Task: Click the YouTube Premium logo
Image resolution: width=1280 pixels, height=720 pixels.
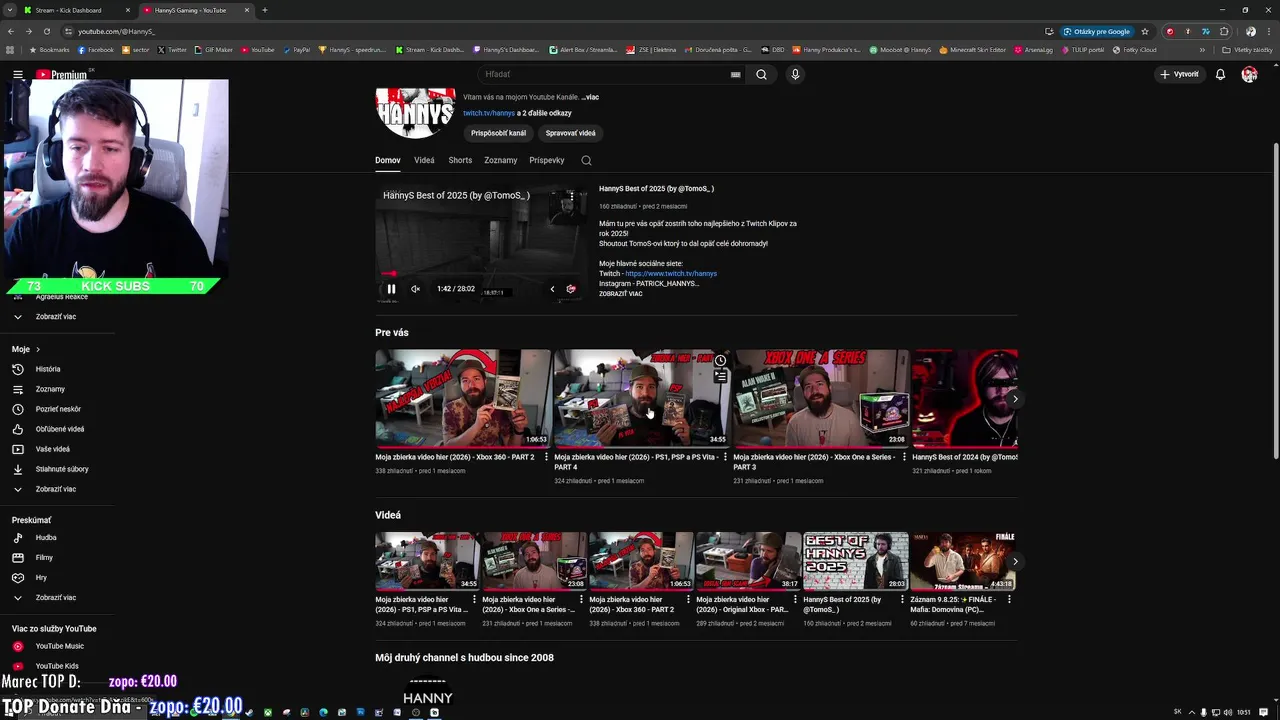Action: tap(62, 75)
